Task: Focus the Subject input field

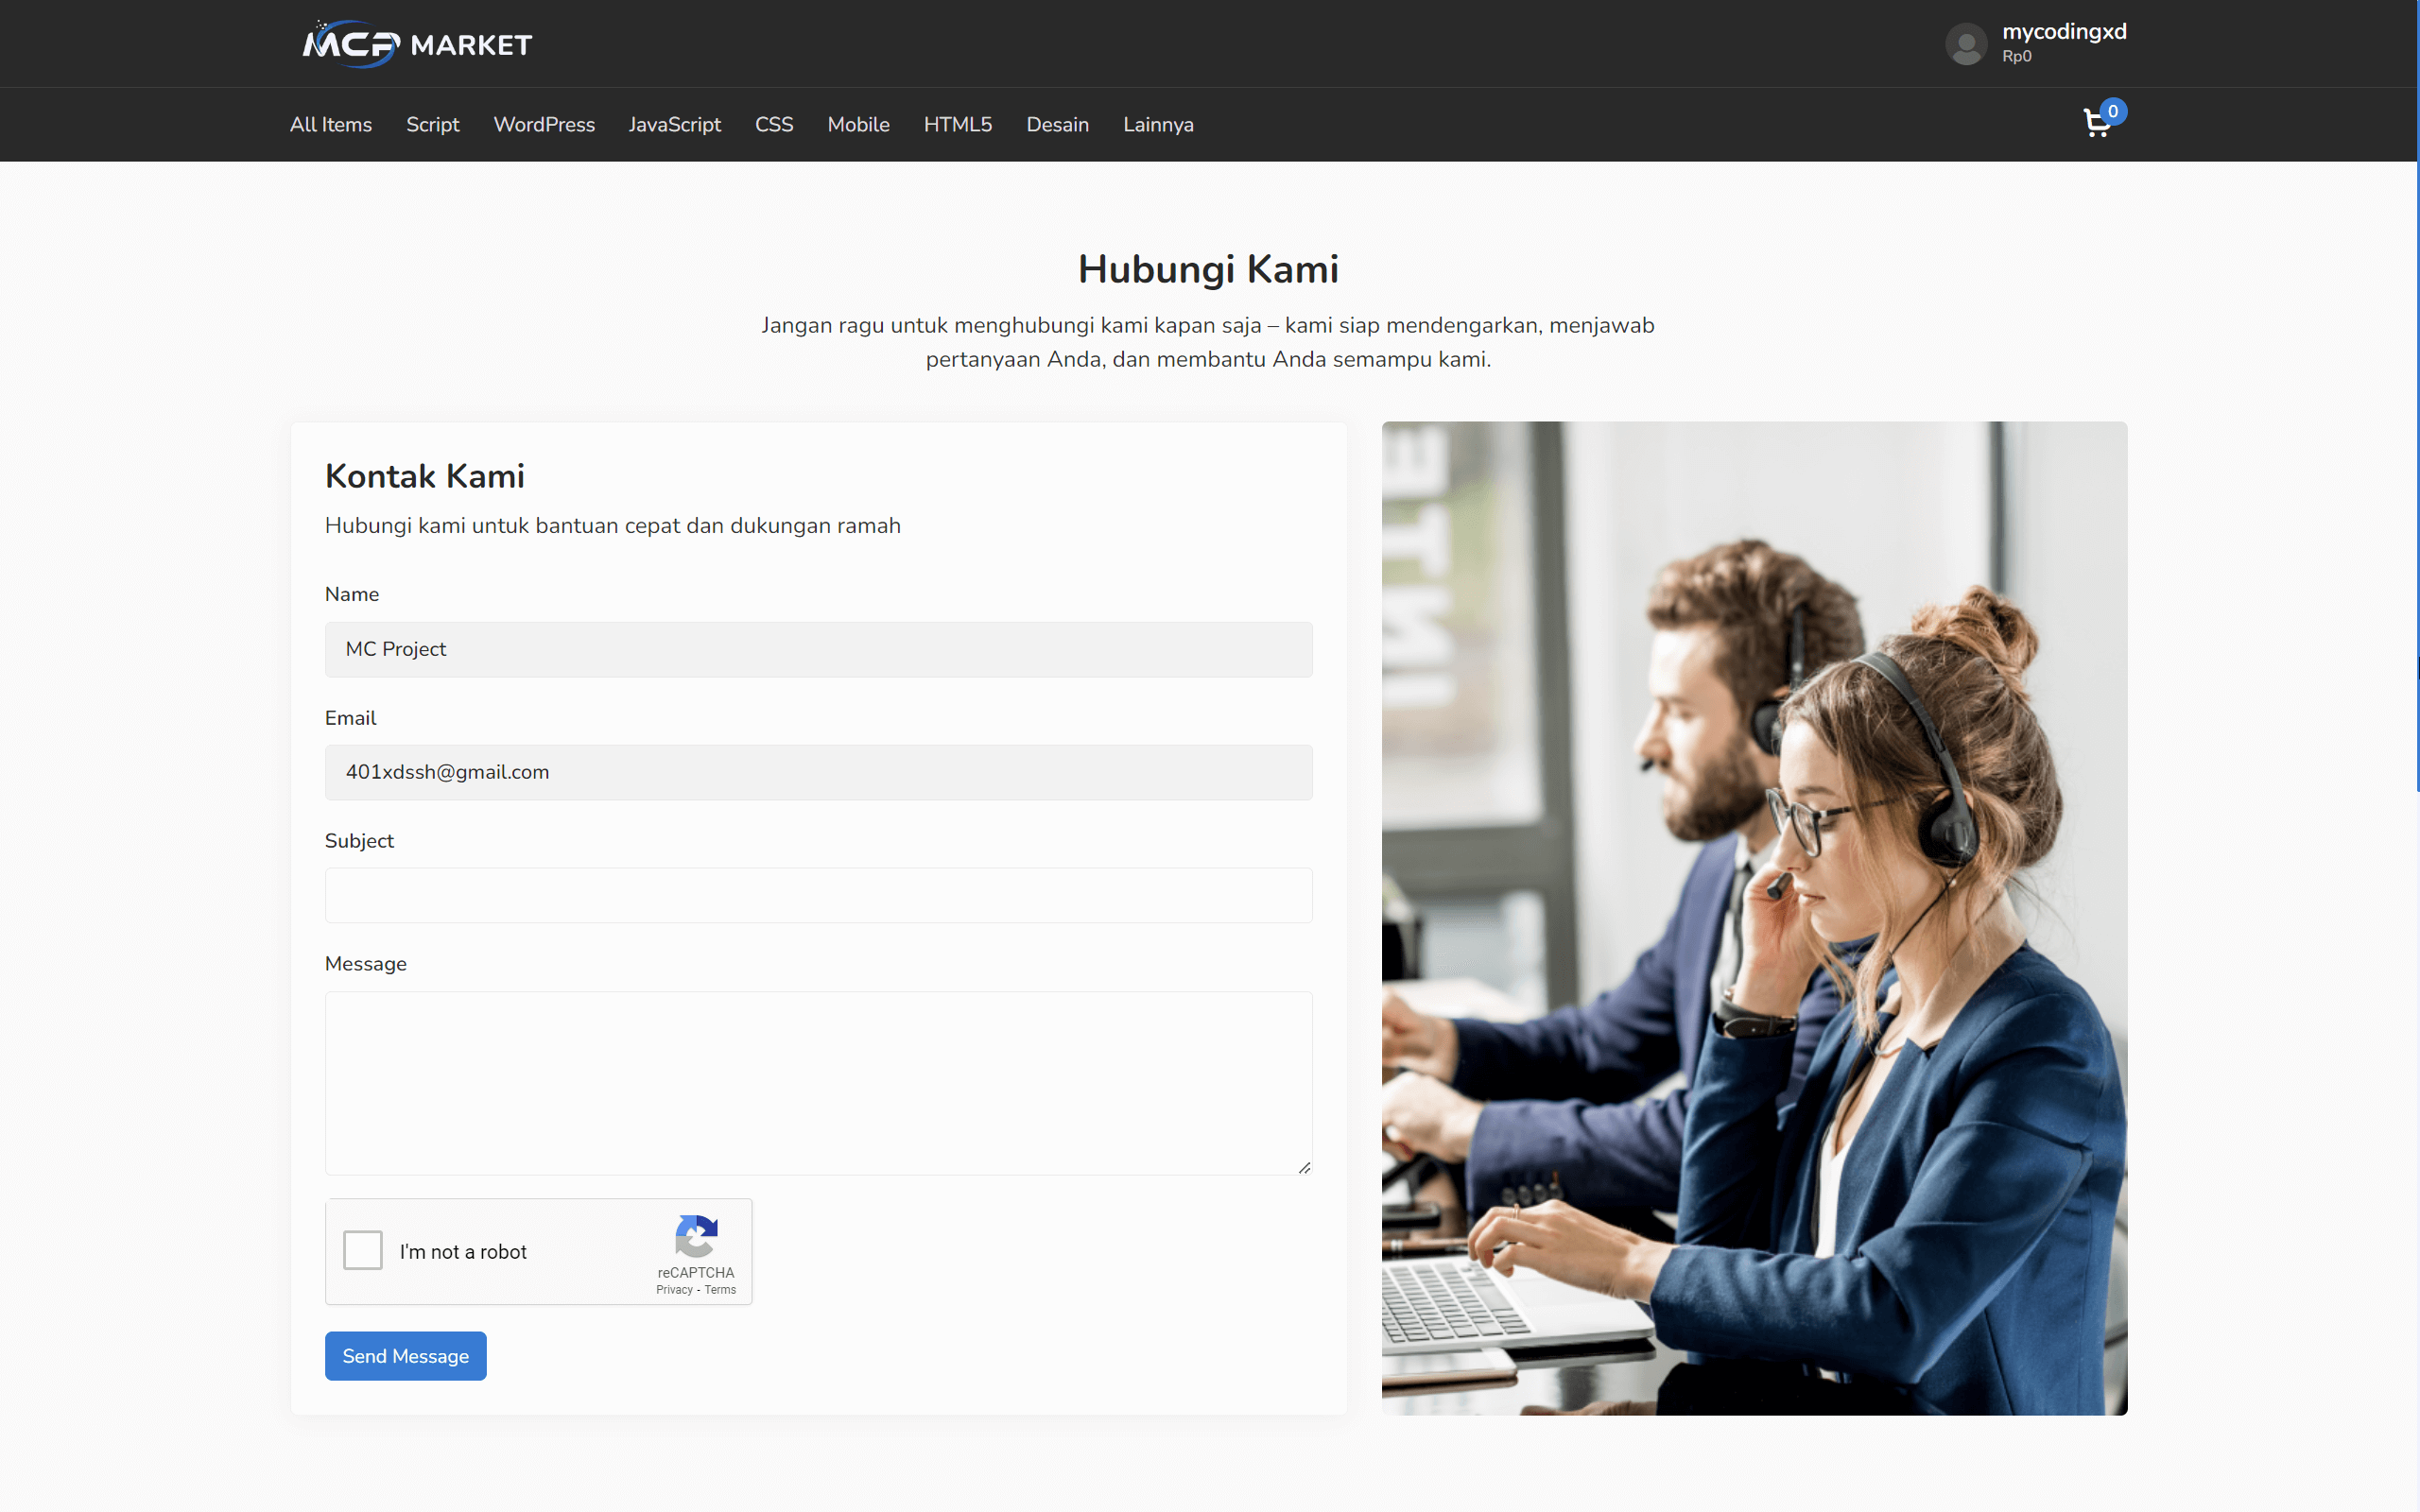Action: point(819,895)
